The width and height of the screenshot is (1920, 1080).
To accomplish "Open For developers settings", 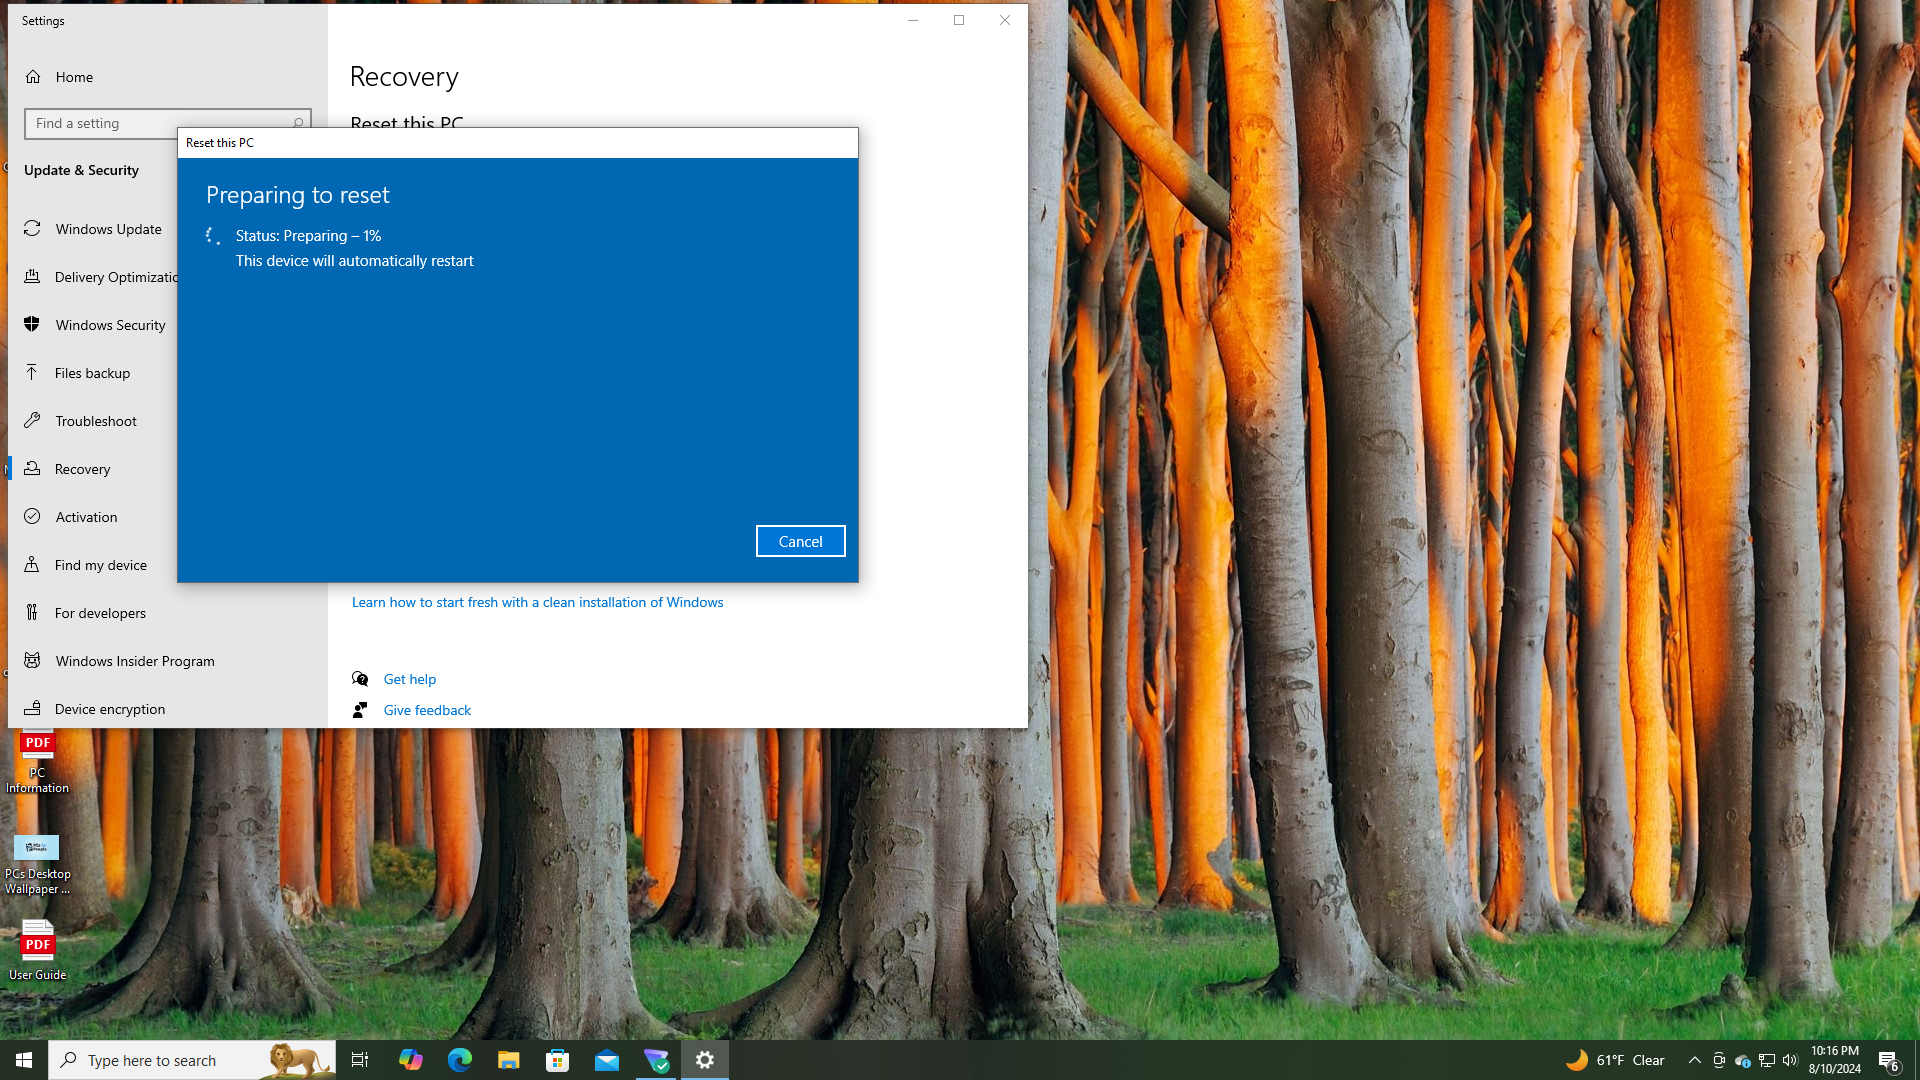I will click(x=100, y=613).
